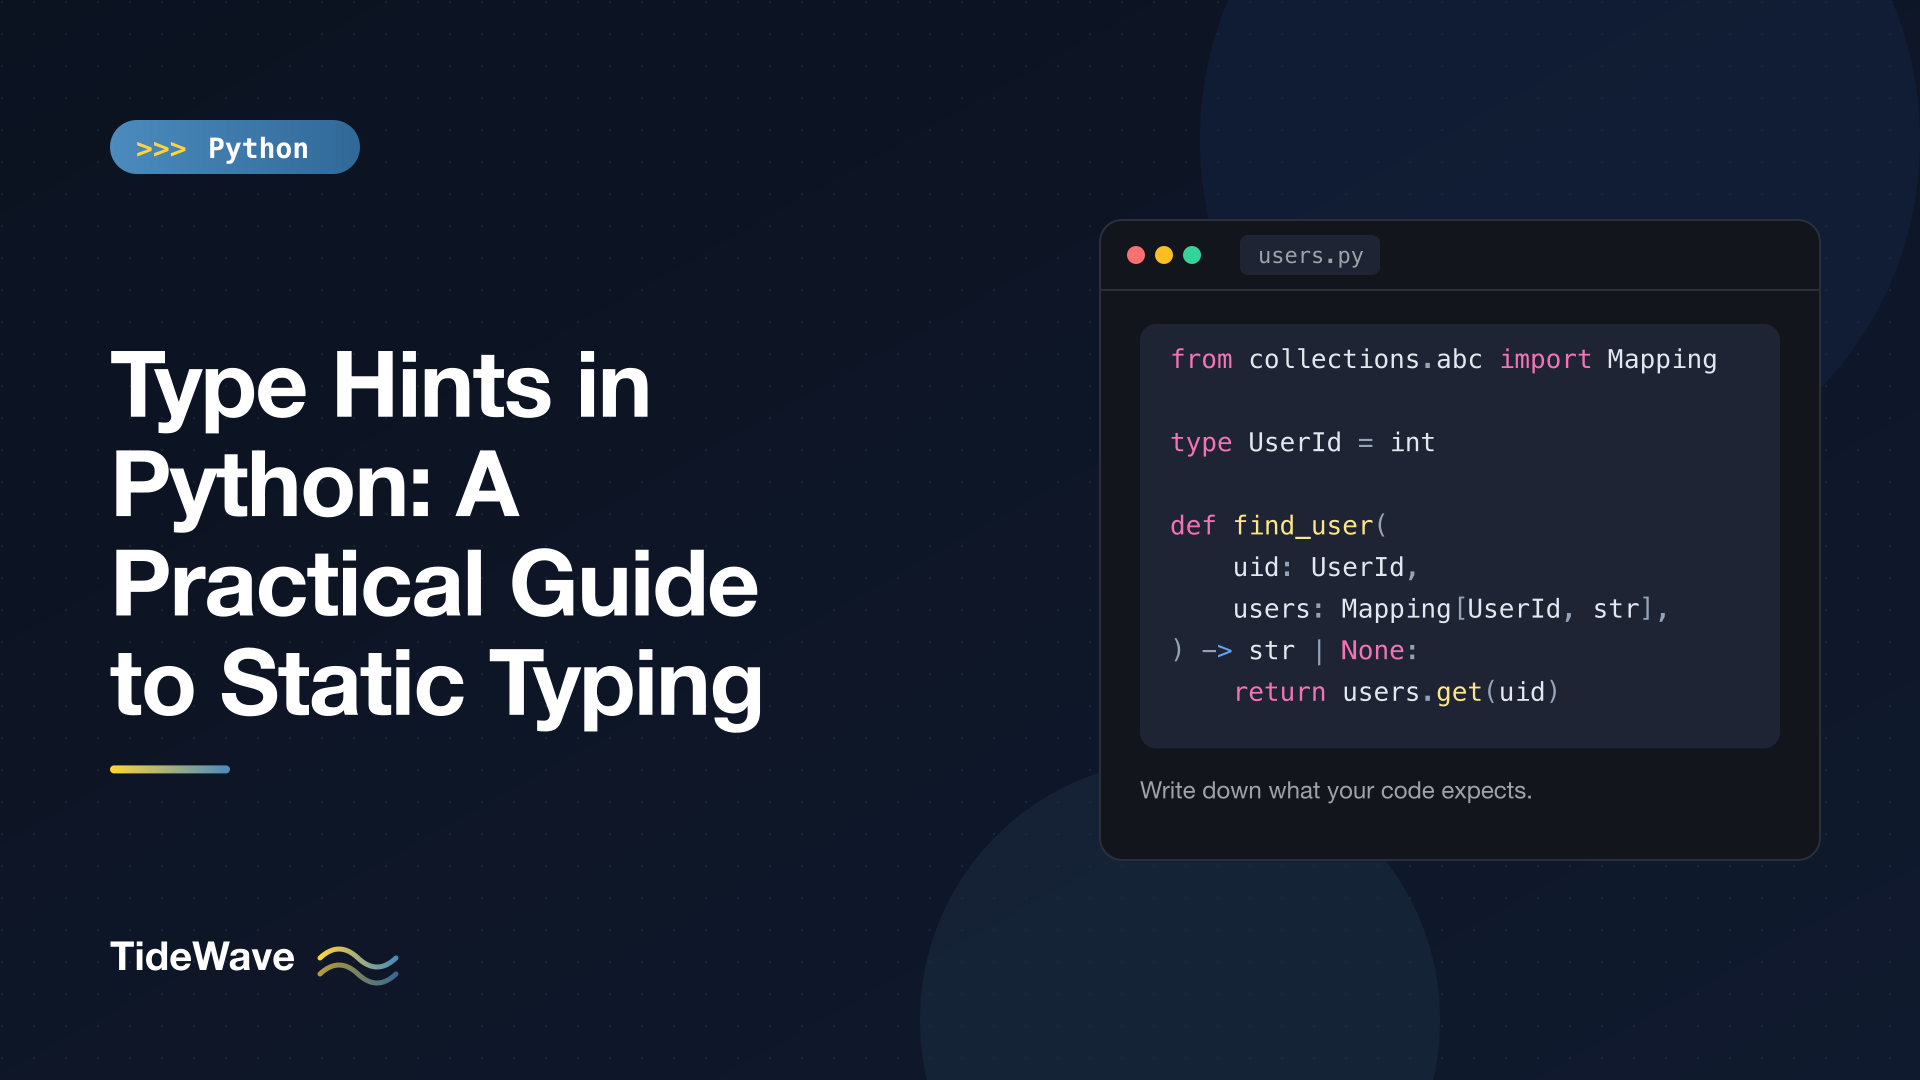1920x1080 pixels.
Task: Click the 'def find_user(' line
Action: (1279, 525)
